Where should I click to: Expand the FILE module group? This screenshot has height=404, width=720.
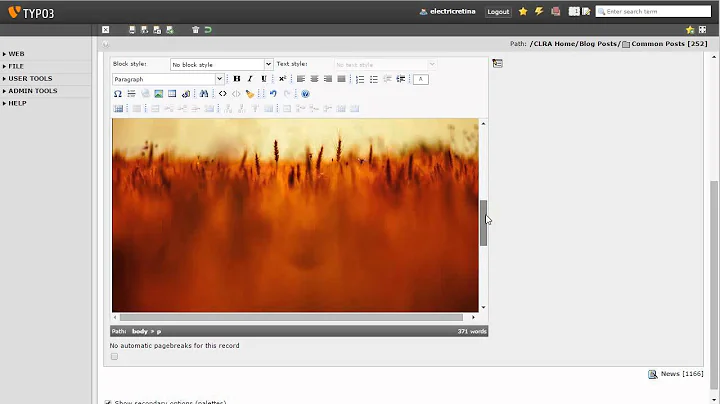click(x=16, y=66)
